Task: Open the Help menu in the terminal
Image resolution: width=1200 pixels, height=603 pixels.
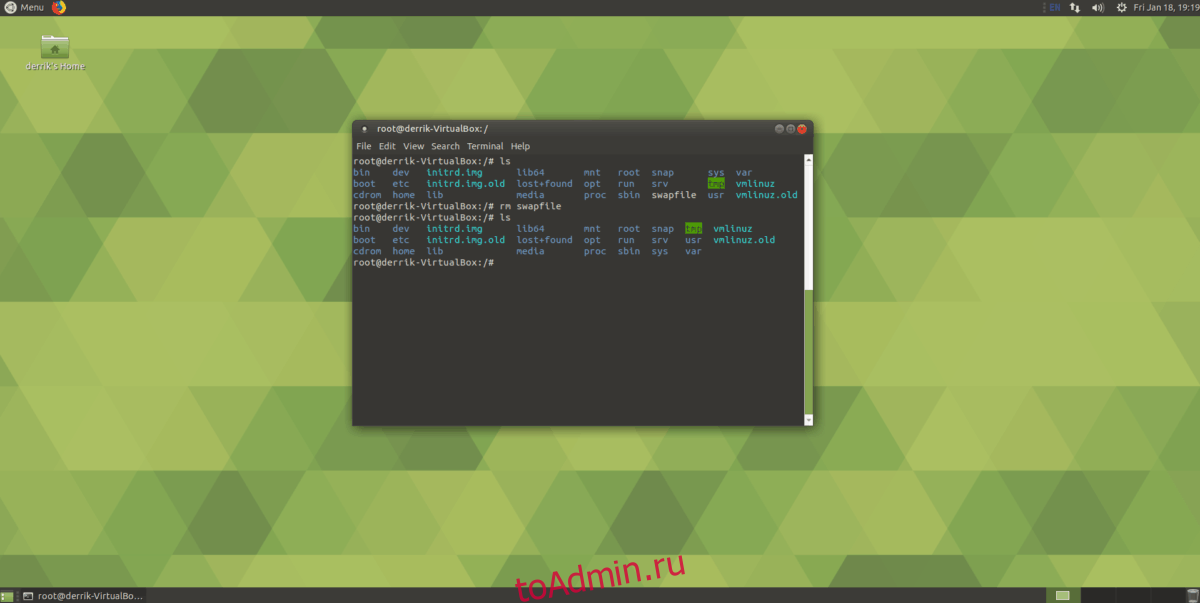Action: click(520, 146)
